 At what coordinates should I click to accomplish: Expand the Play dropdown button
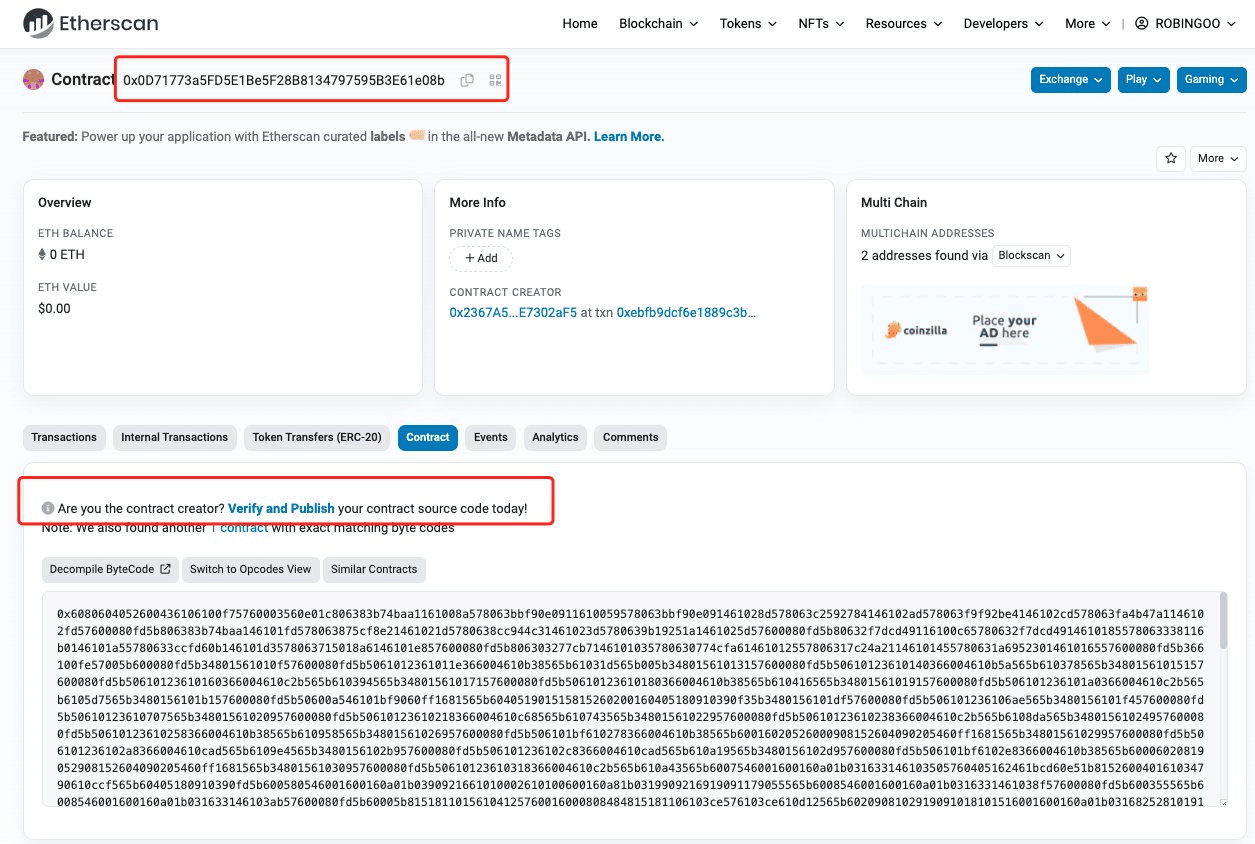point(1144,80)
